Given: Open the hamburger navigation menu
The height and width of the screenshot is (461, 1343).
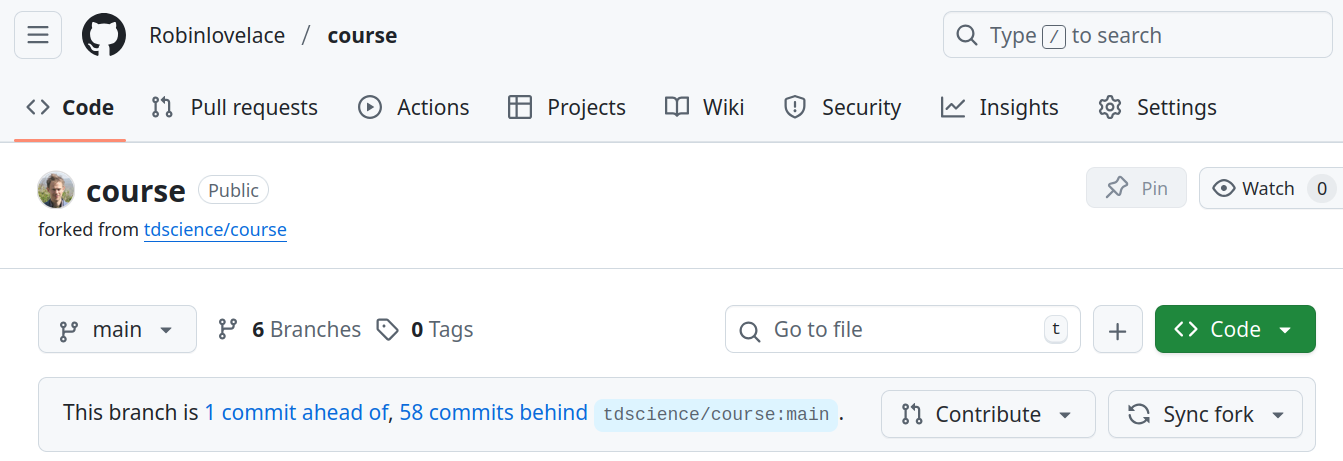Looking at the screenshot, I should coord(38,35).
